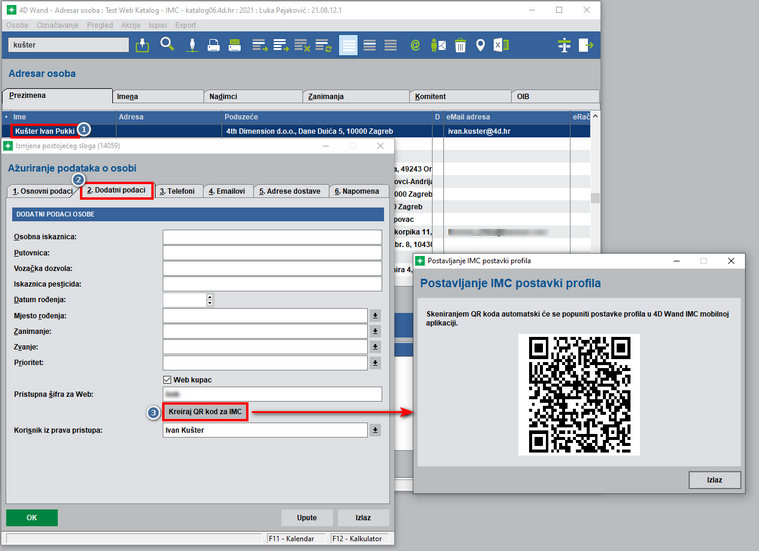Click the first list-with-green-arrow icon

click(260, 46)
